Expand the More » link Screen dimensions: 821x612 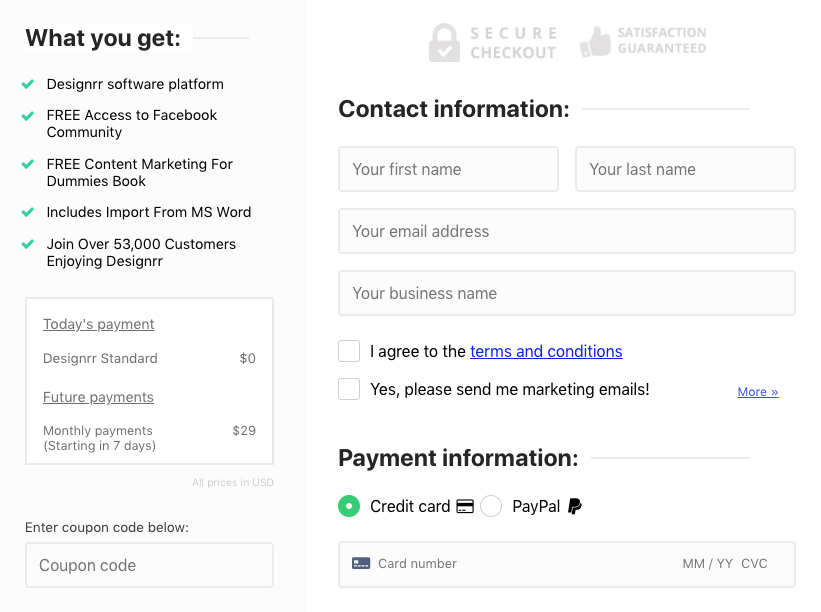tap(757, 392)
